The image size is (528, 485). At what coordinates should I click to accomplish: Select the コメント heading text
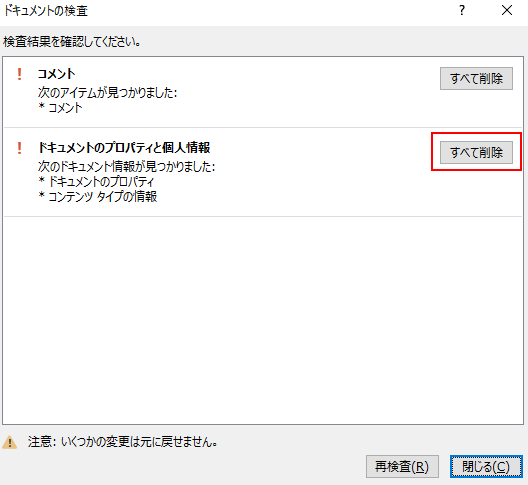(x=56, y=74)
